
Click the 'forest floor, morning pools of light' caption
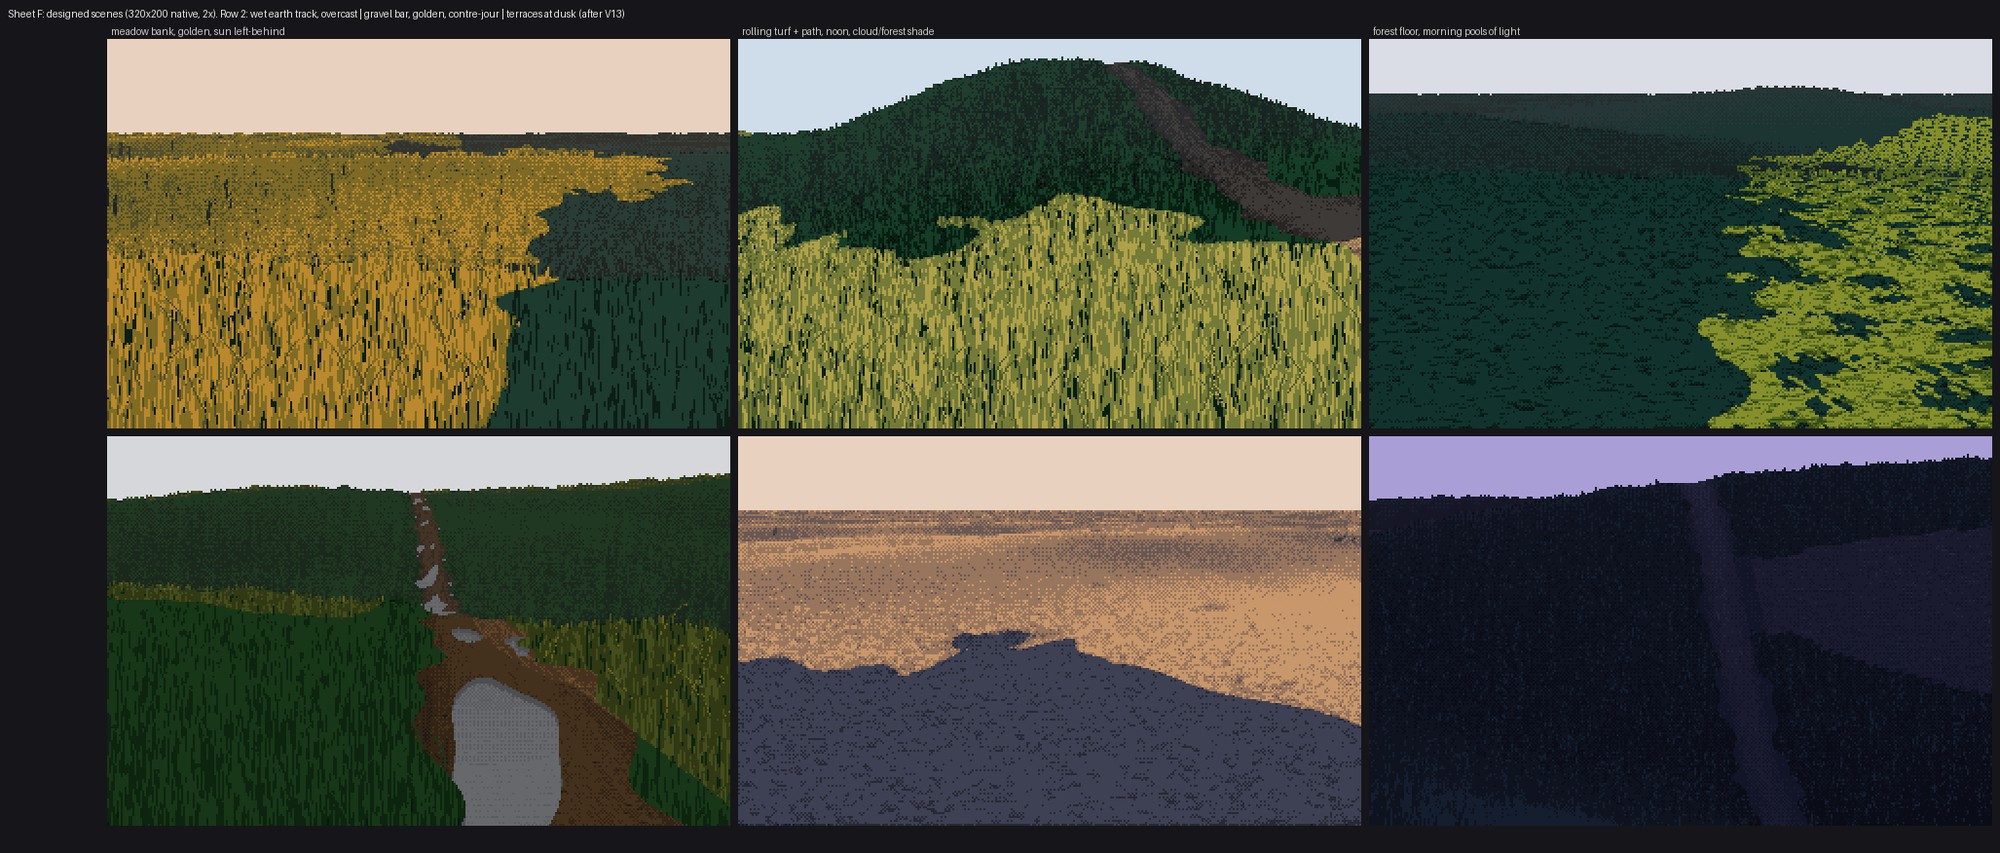[1446, 32]
